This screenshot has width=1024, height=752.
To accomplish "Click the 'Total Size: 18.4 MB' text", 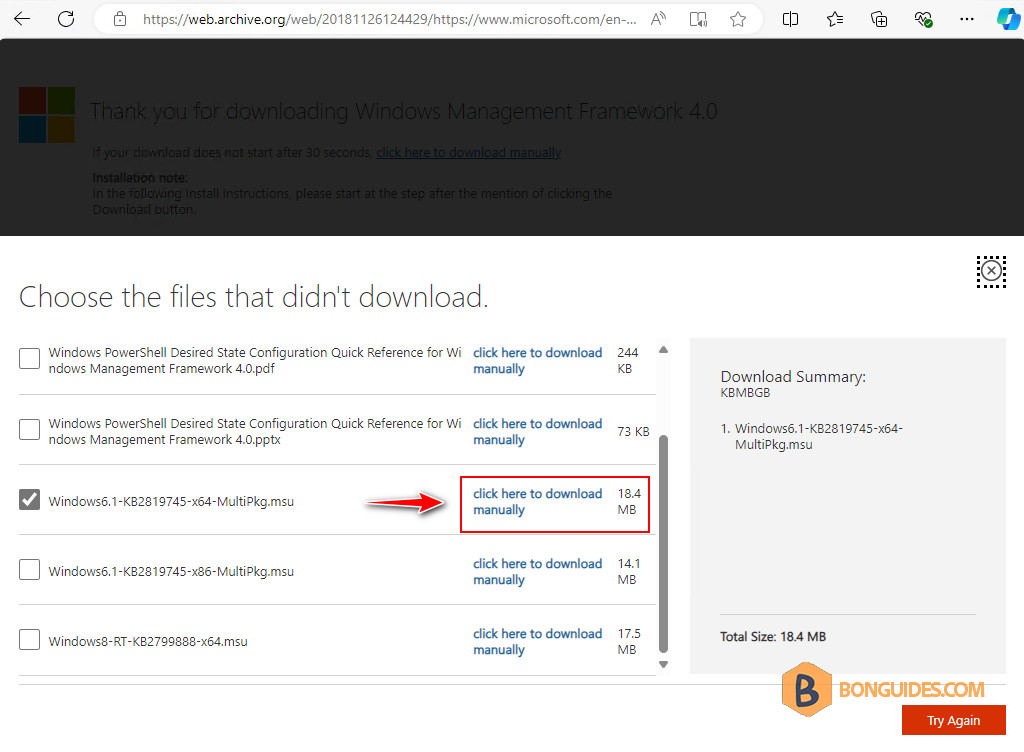I will (773, 636).
